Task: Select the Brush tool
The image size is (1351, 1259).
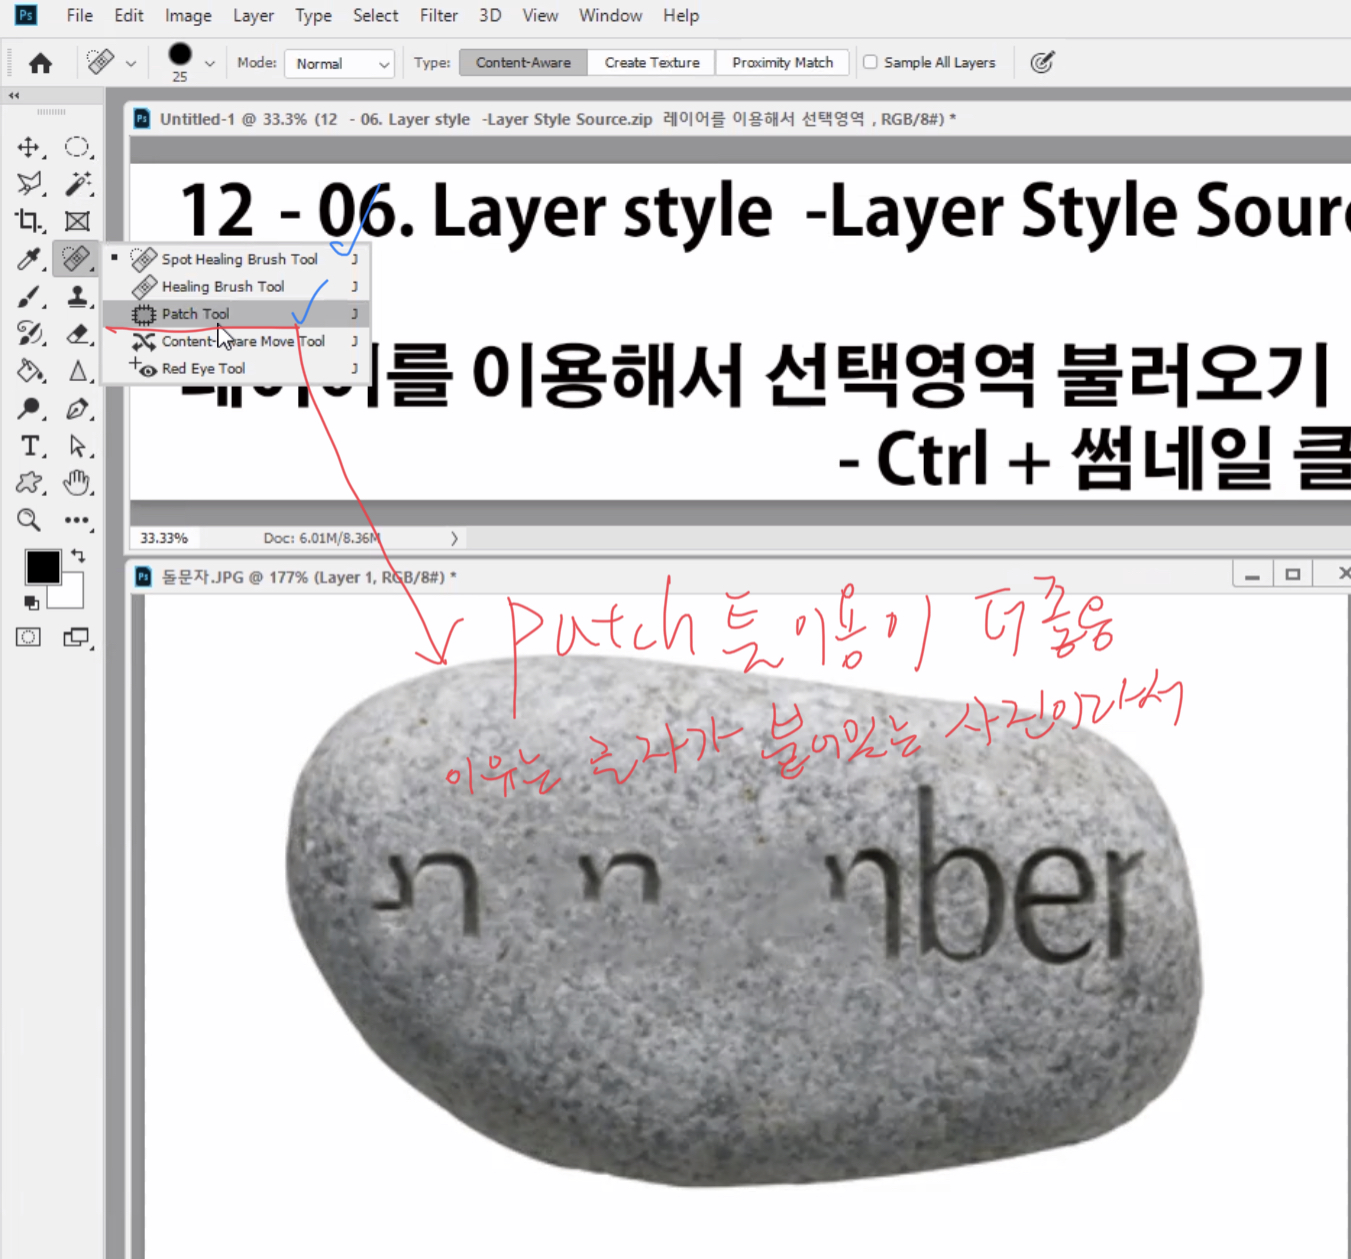Action: coord(29,297)
